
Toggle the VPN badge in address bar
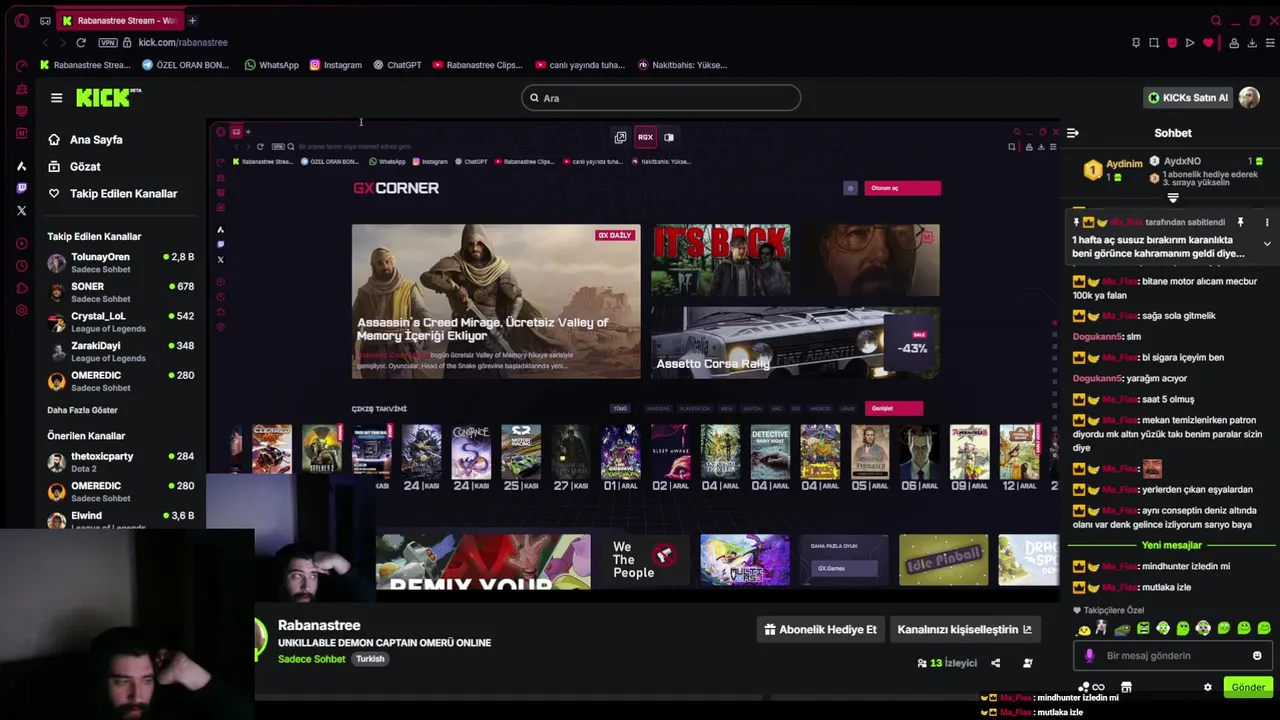pyautogui.click(x=108, y=42)
